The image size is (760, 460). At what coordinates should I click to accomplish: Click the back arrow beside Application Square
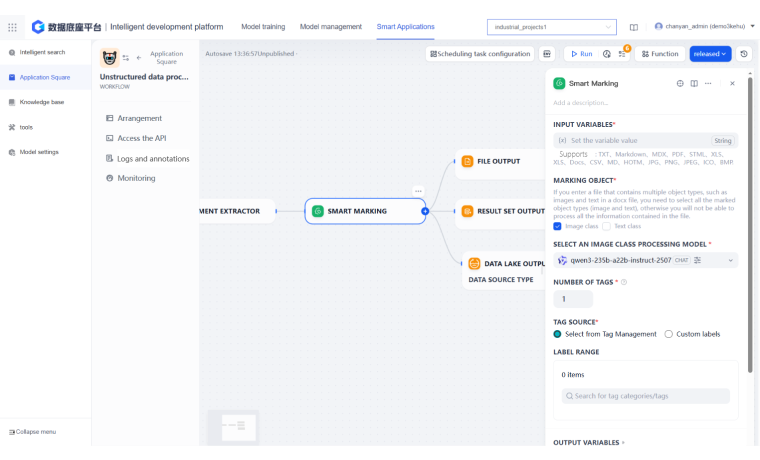[x=139, y=57]
